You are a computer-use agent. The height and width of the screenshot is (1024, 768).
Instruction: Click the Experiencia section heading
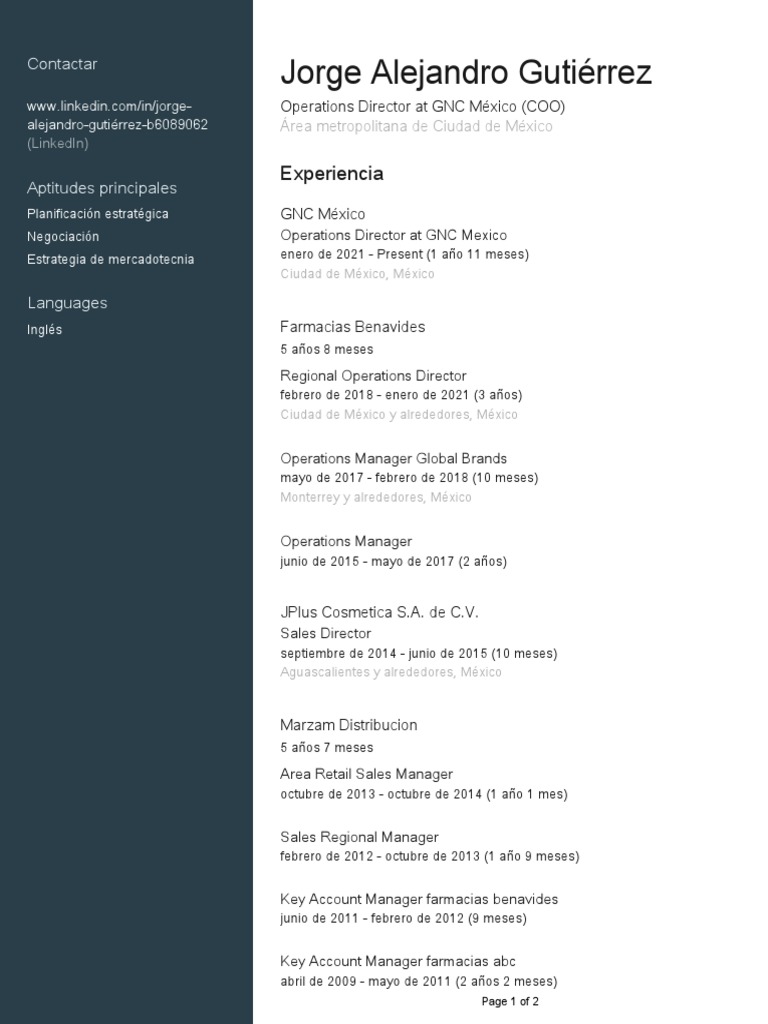point(332,174)
